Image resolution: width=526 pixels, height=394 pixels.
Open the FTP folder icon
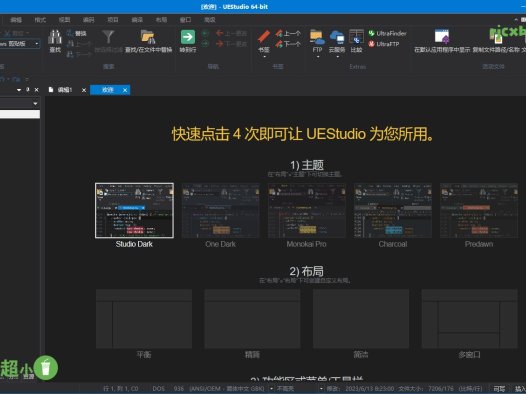(317, 37)
